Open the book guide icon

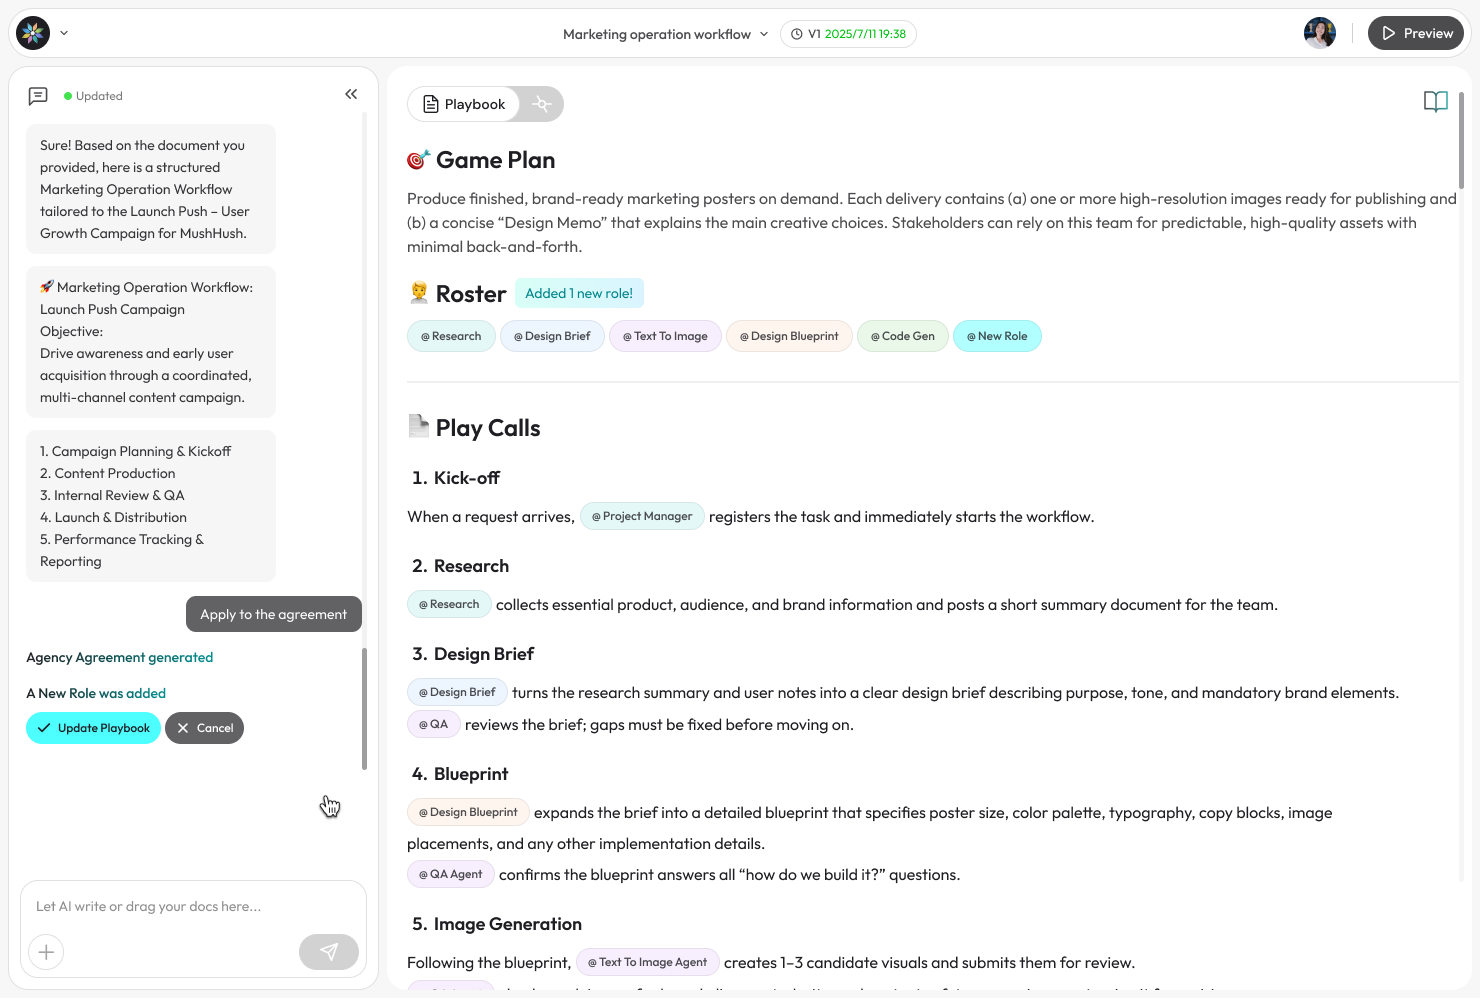(x=1435, y=102)
